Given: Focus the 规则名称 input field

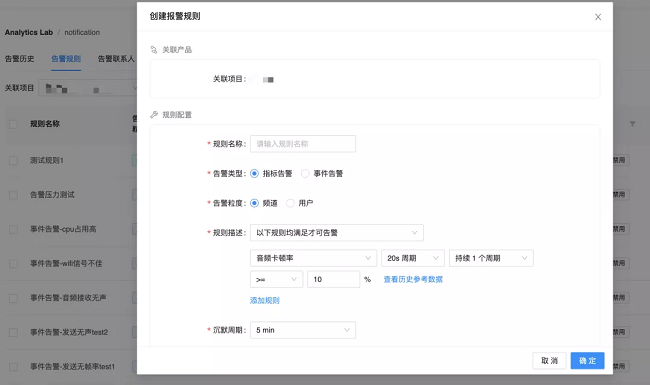Looking at the screenshot, I should (303, 144).
